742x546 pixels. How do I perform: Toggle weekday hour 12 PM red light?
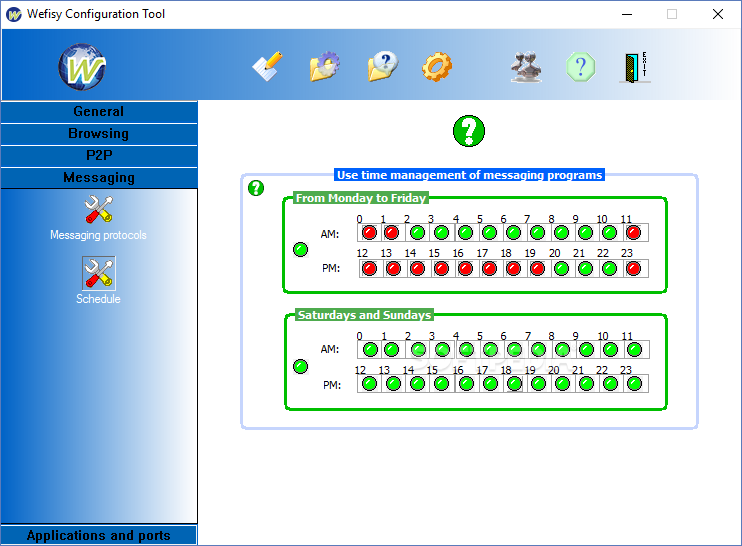tap(370, 269)
